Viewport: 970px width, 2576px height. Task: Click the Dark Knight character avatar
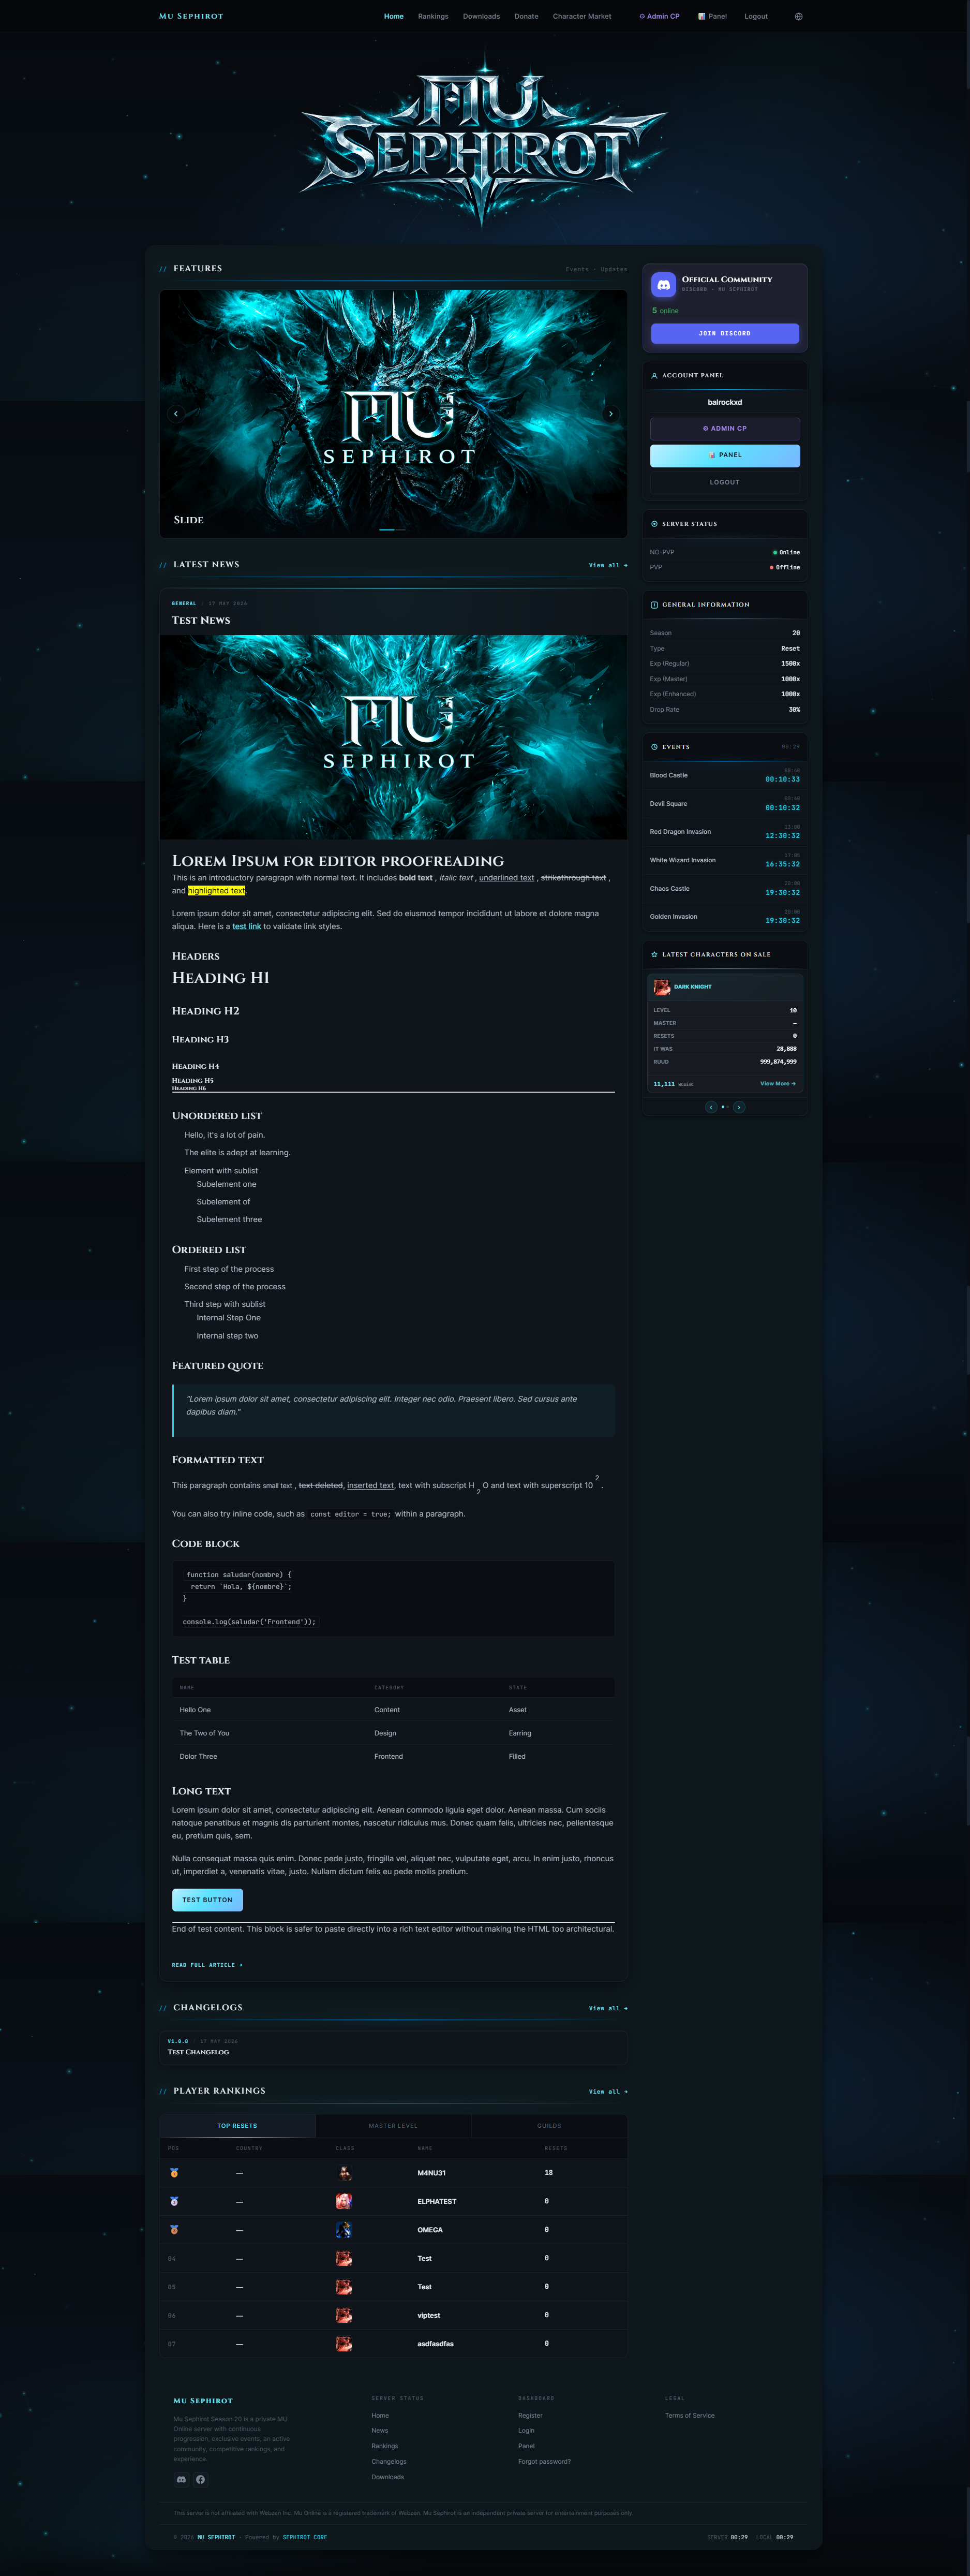click(662, 987)
